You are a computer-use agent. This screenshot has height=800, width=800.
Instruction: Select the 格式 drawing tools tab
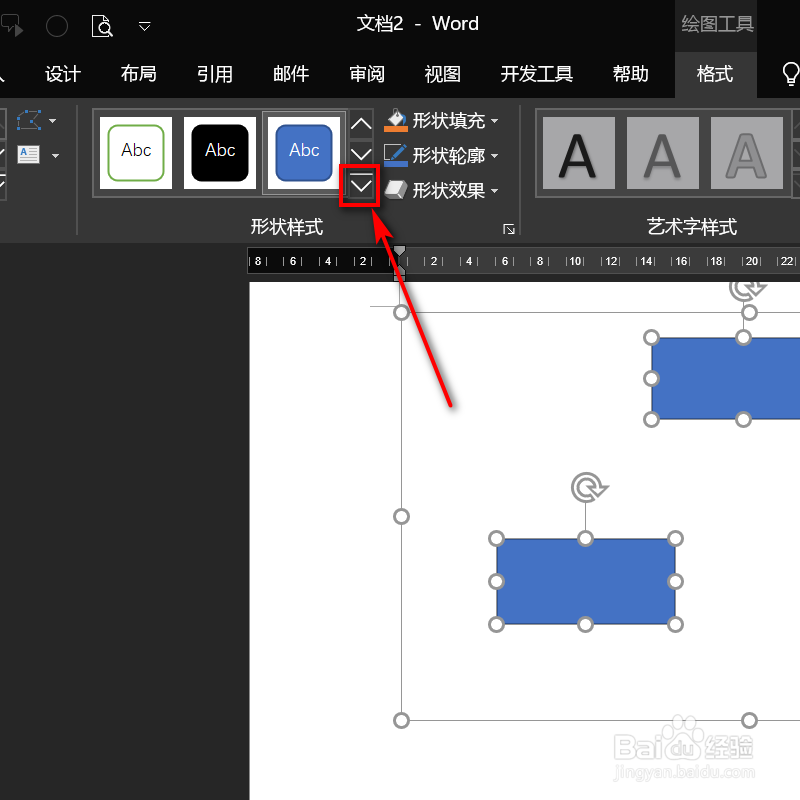[x=715, y=74]
